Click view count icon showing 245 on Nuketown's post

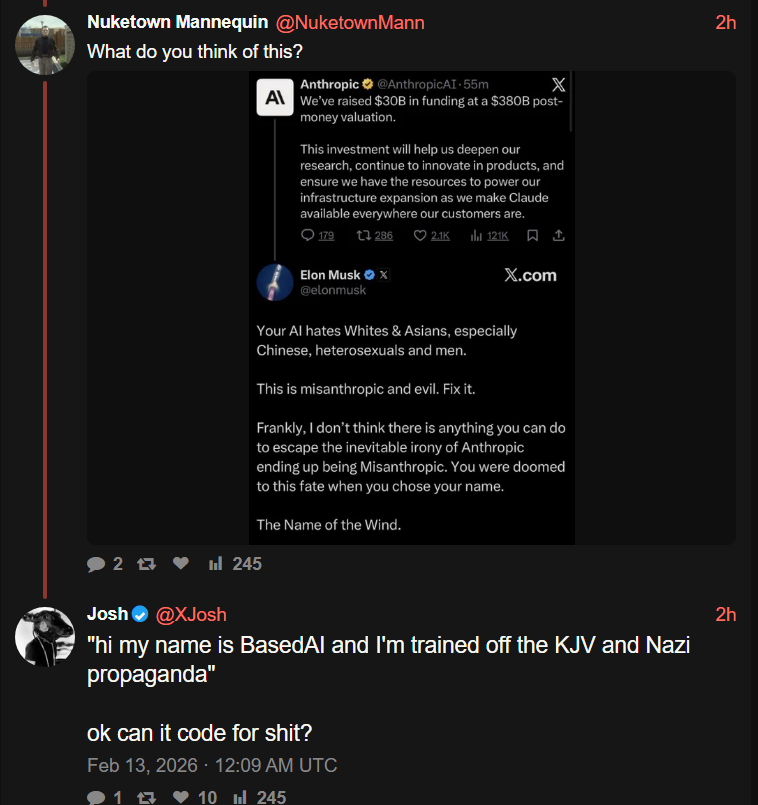point(215,564)
